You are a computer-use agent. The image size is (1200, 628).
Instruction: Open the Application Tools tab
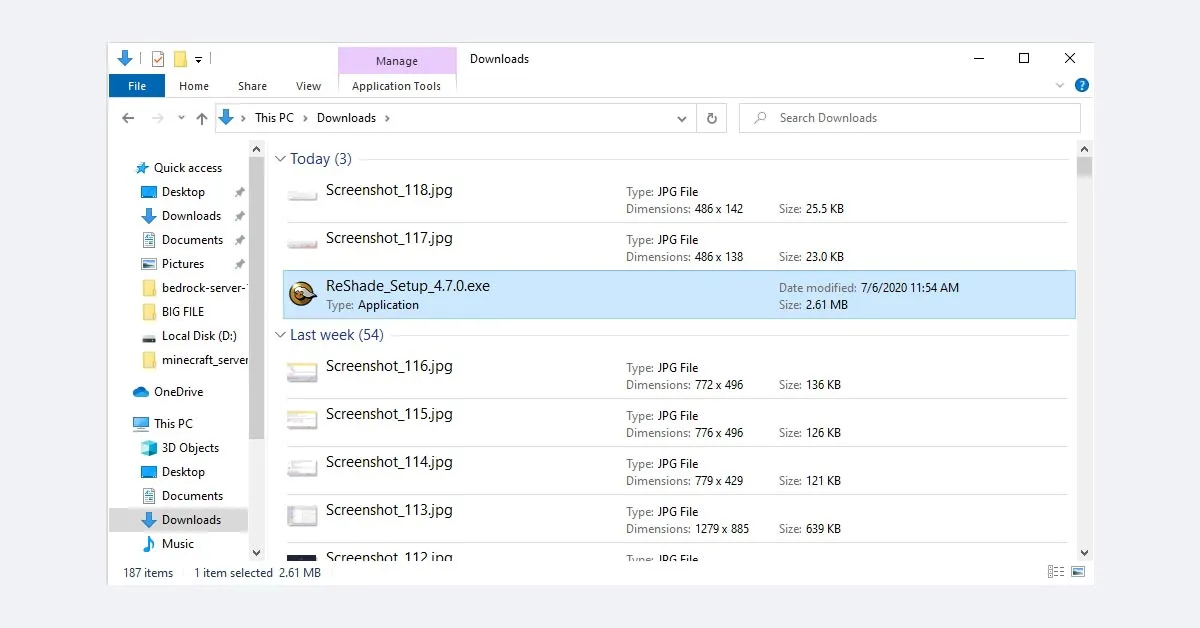396,86
